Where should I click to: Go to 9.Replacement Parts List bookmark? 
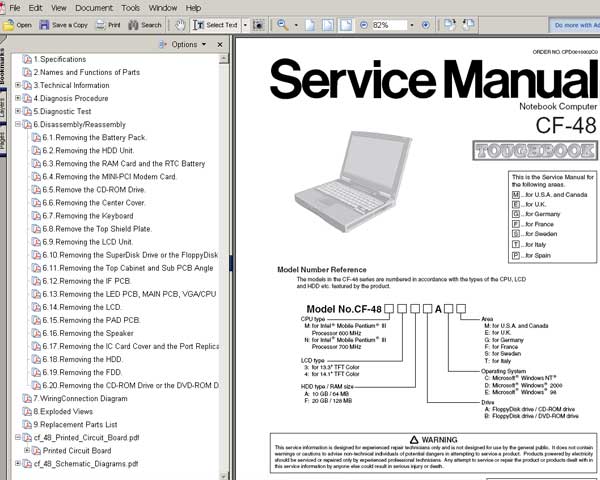pyautogui.click(x=75, y=424)
